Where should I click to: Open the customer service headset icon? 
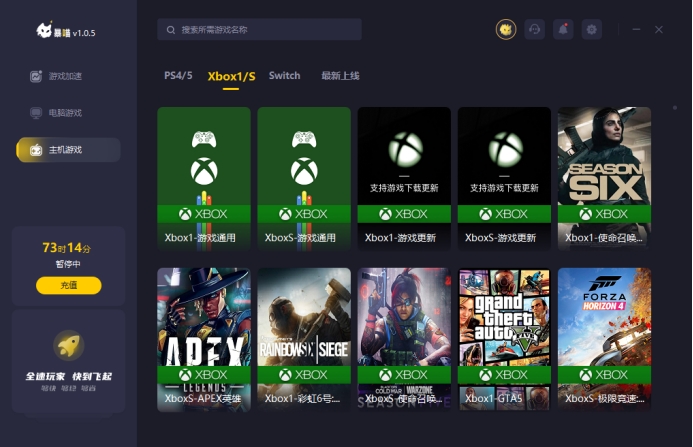(534, 30)
